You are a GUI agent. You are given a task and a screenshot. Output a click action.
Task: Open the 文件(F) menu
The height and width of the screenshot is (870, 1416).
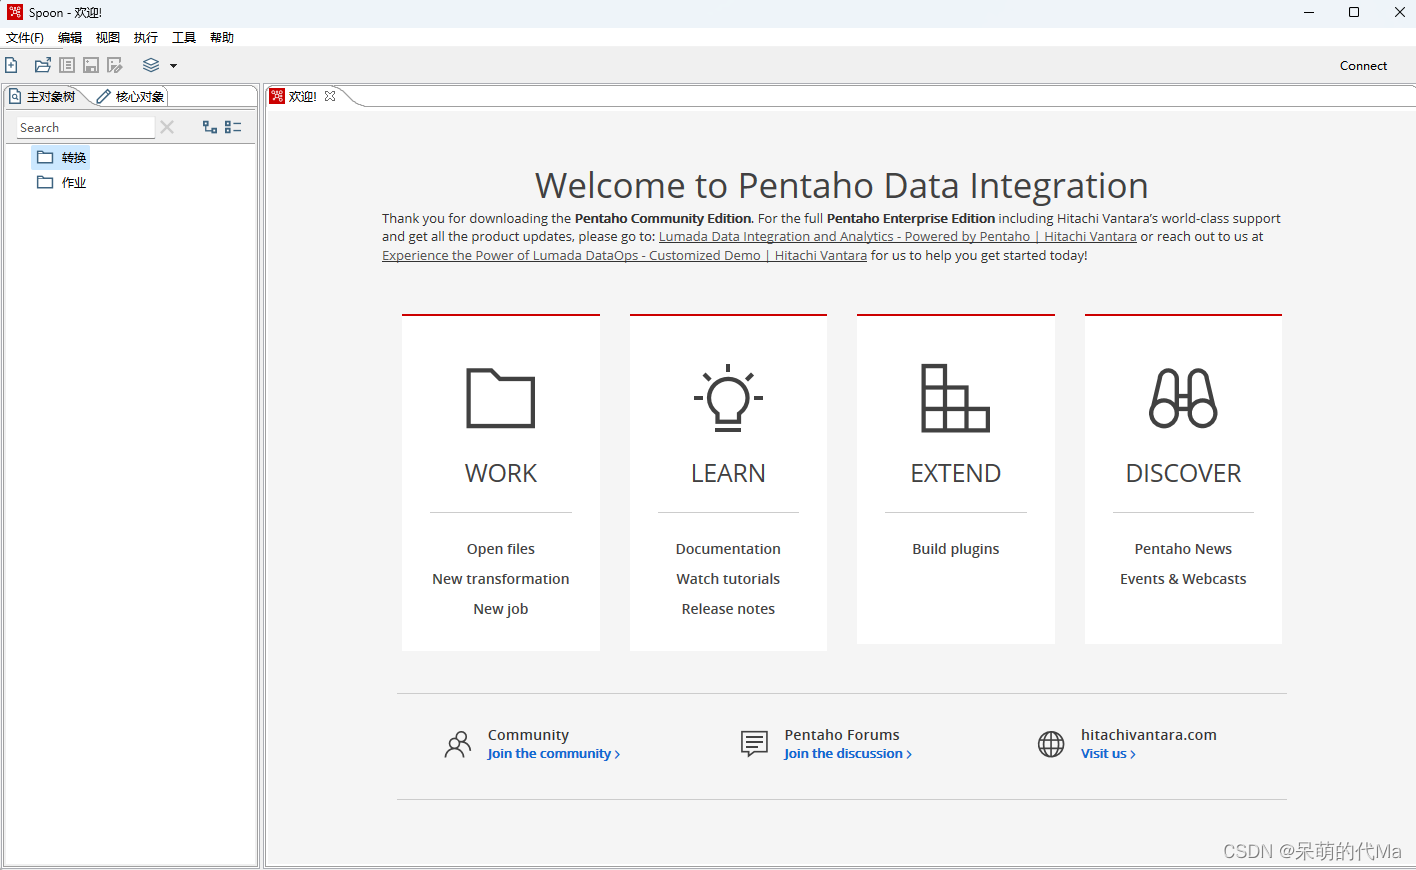click(25, 37)
